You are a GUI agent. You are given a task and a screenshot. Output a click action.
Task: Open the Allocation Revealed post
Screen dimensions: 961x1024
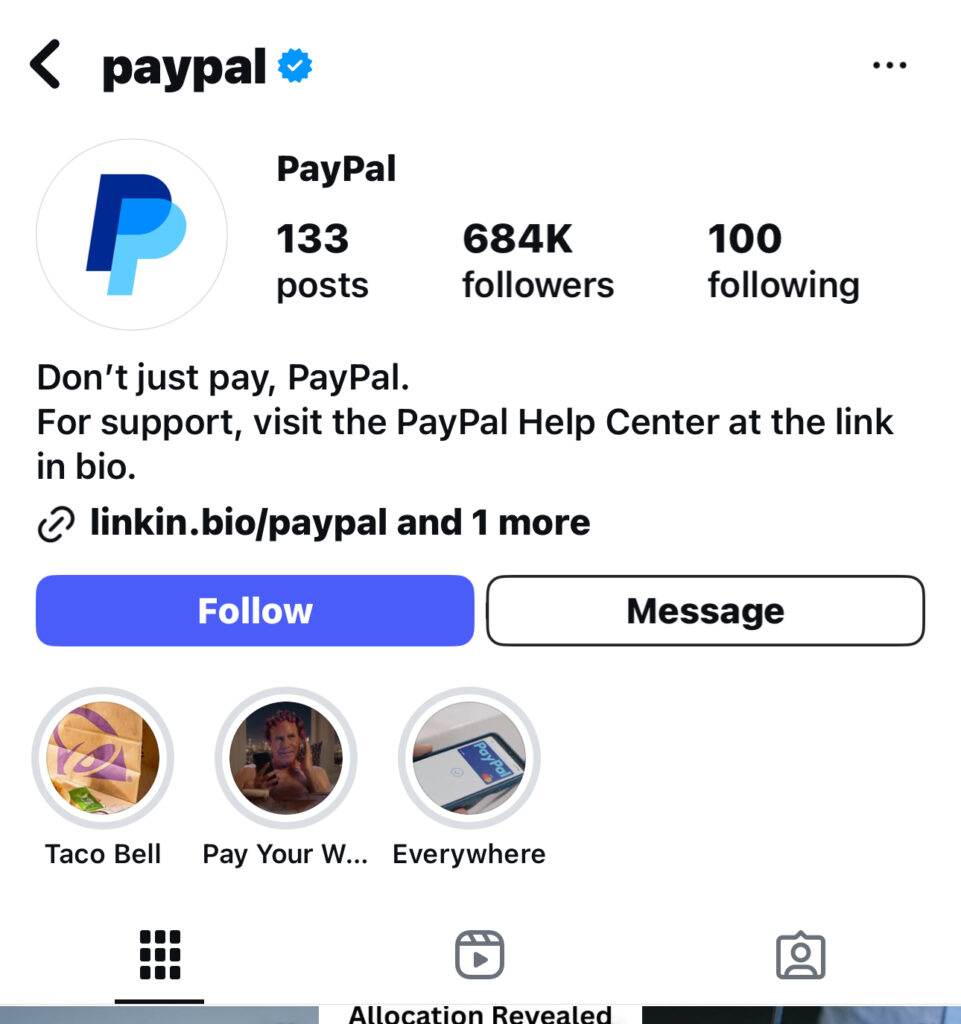[480, 1014]
